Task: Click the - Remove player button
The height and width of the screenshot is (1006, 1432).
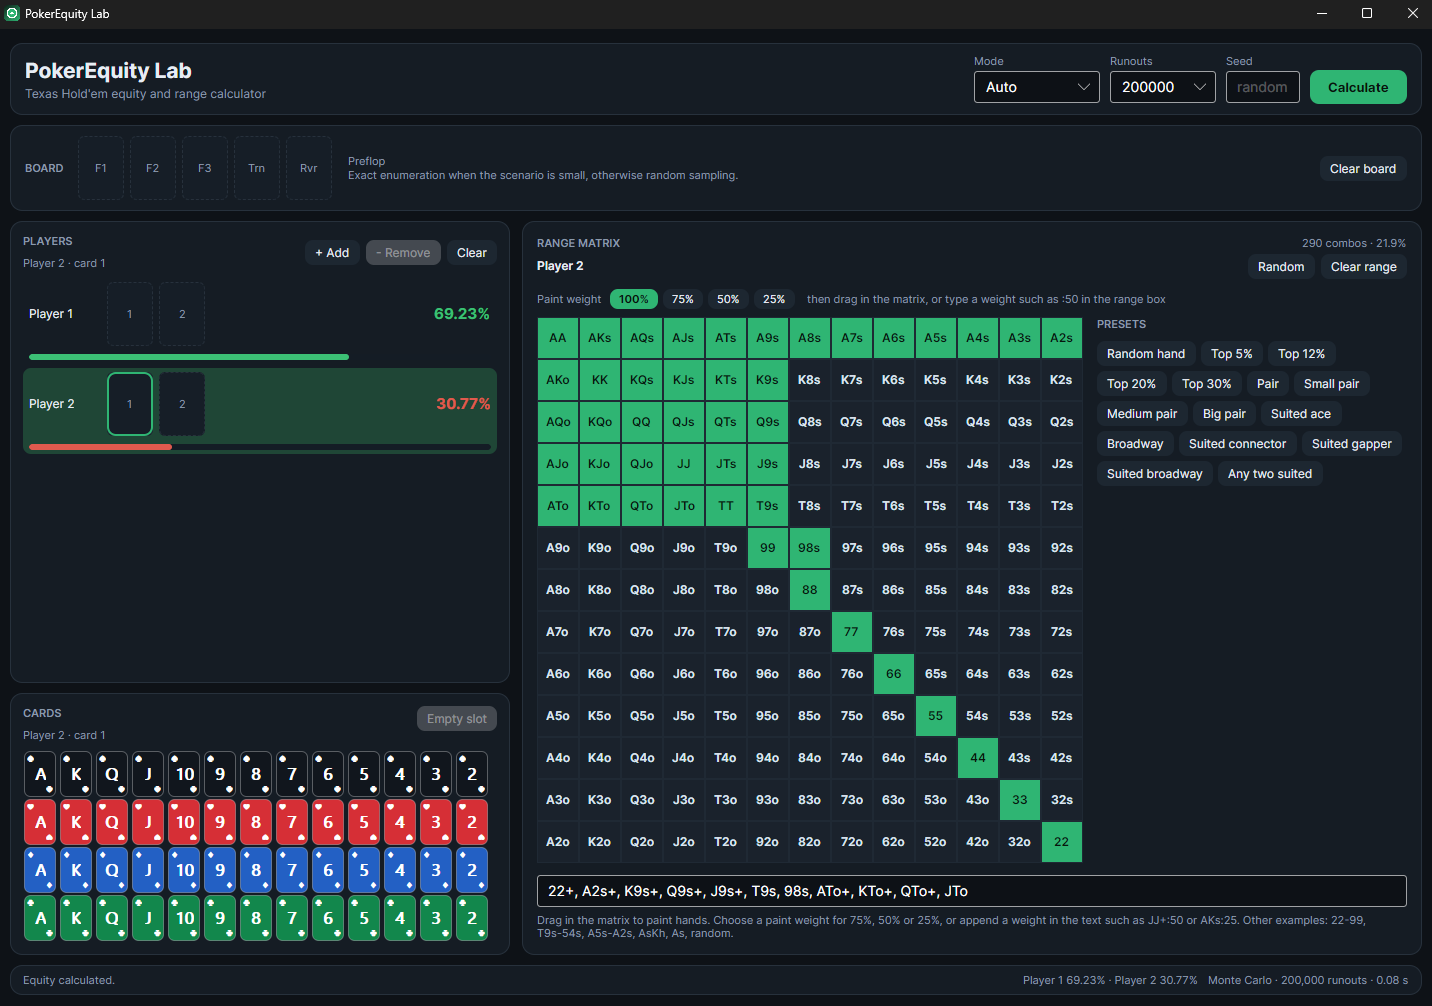Action: [403, 253]
